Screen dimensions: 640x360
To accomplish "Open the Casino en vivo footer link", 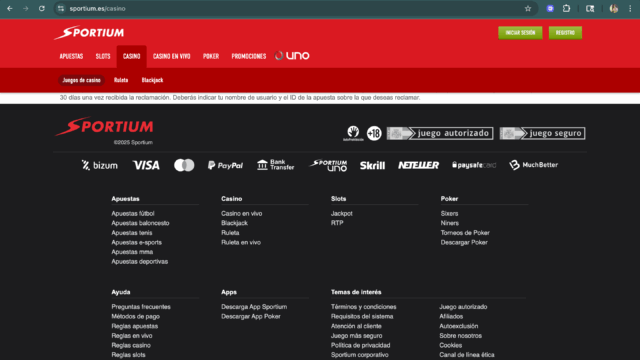I will 242,213.
